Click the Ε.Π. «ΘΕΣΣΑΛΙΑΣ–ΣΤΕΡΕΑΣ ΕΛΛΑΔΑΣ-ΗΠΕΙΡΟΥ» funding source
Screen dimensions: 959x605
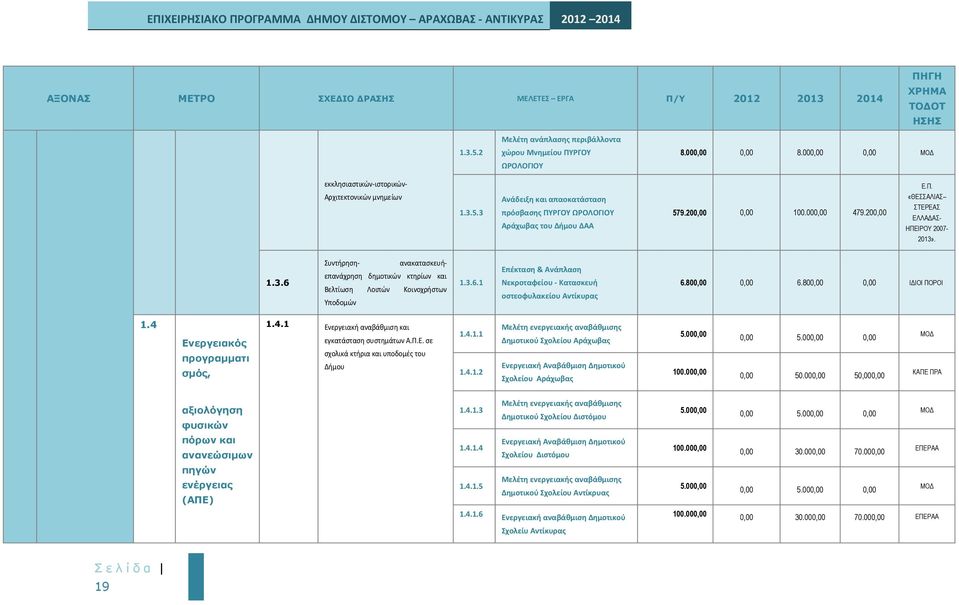tap(927, 212)
